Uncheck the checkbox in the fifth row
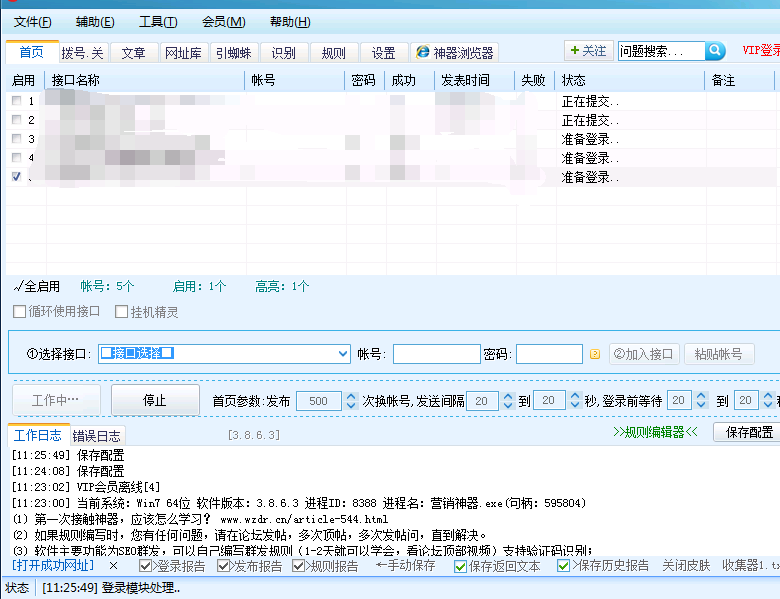This screenshot has height=599, width=780. [16, 177]
